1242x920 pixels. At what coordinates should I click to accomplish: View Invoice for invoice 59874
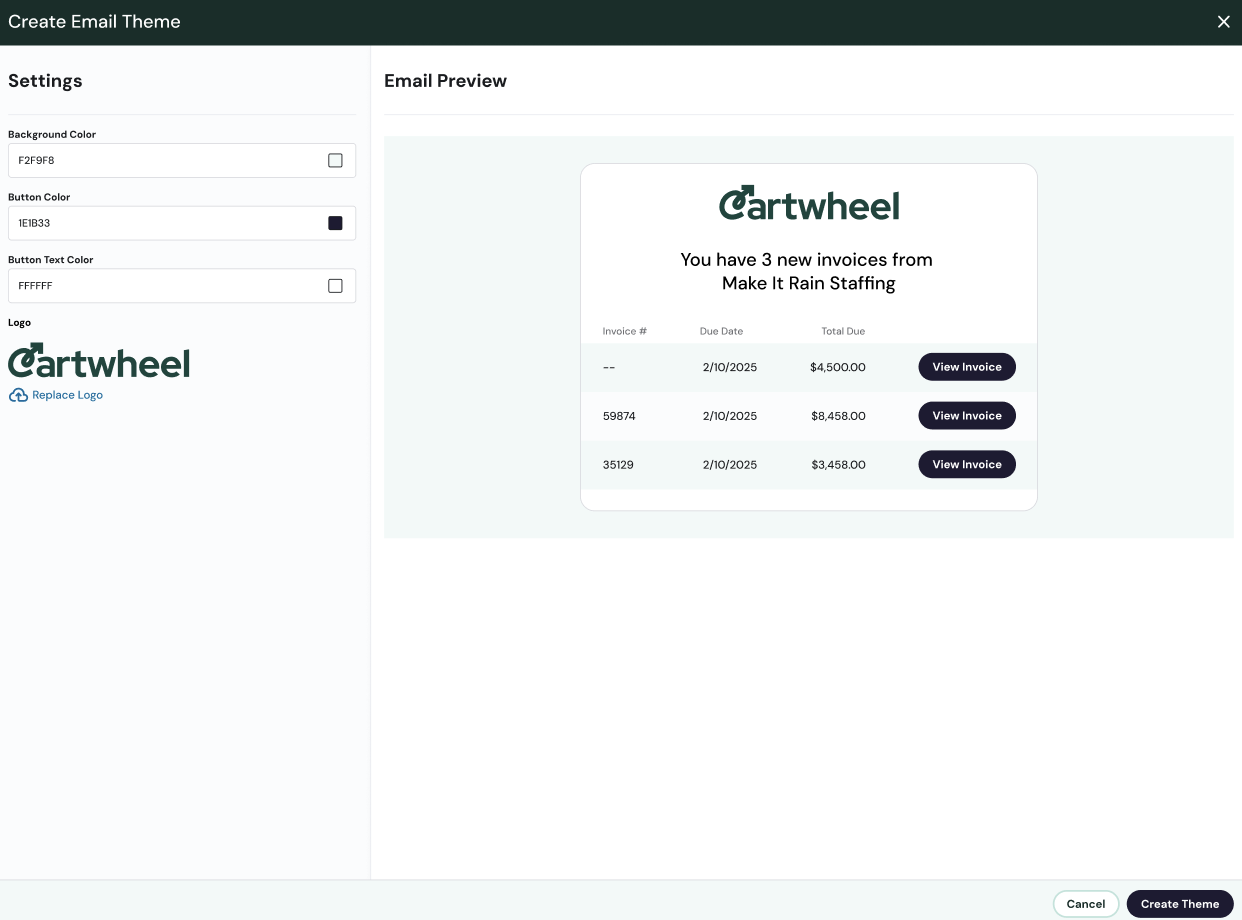pos(967,416)
